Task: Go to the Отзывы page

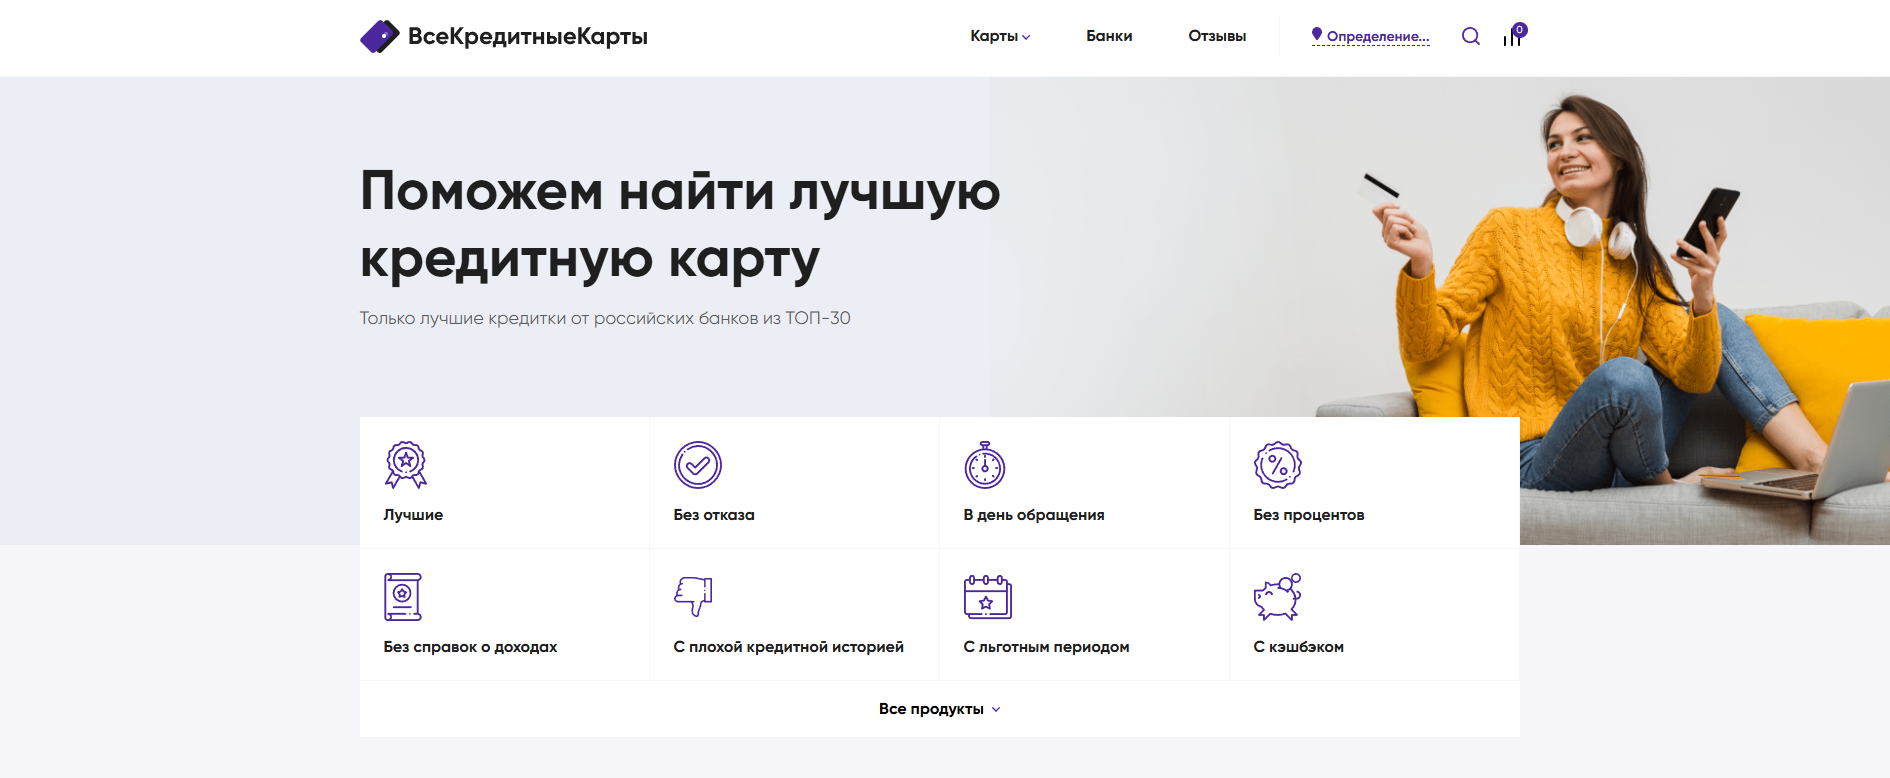Action: click(x=1217, y=36)
